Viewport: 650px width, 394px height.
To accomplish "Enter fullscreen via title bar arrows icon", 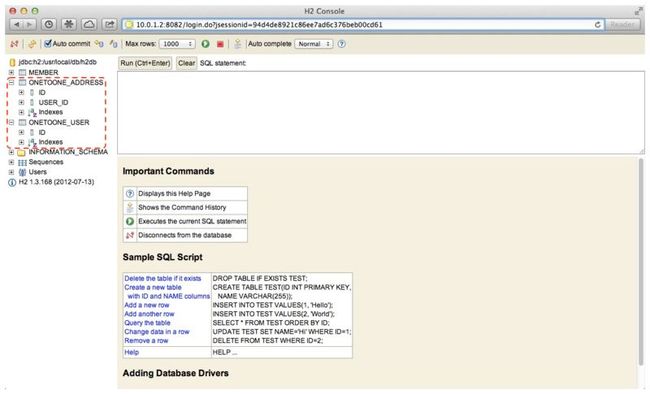I will coord(638,11).
